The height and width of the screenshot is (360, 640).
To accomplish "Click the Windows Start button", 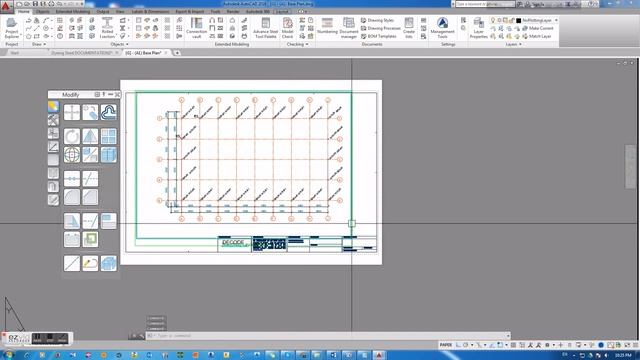I will (x=7, y=355).
